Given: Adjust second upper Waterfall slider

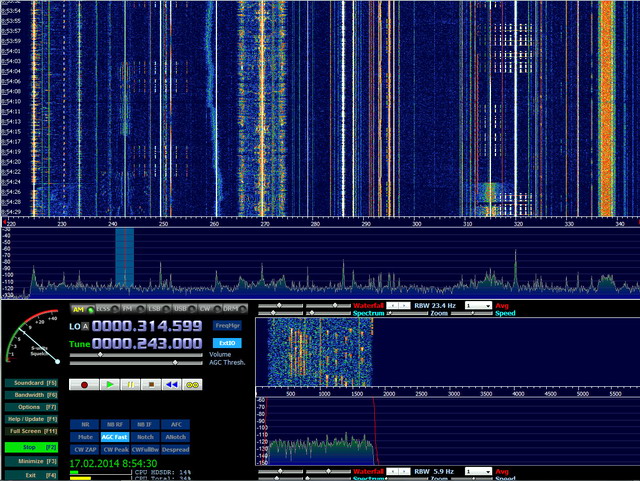Looking at the screenshot, I should 329,305.
